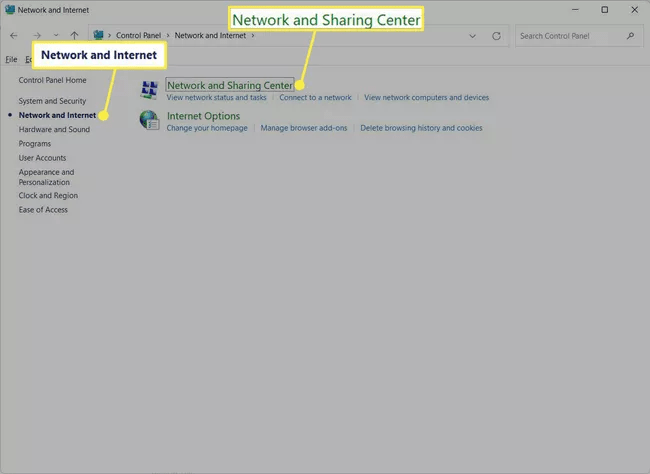The width and height of the screenshot is (650, 474).
Task: Go to Control Panel Home
Action: click(x=52, y=80)
